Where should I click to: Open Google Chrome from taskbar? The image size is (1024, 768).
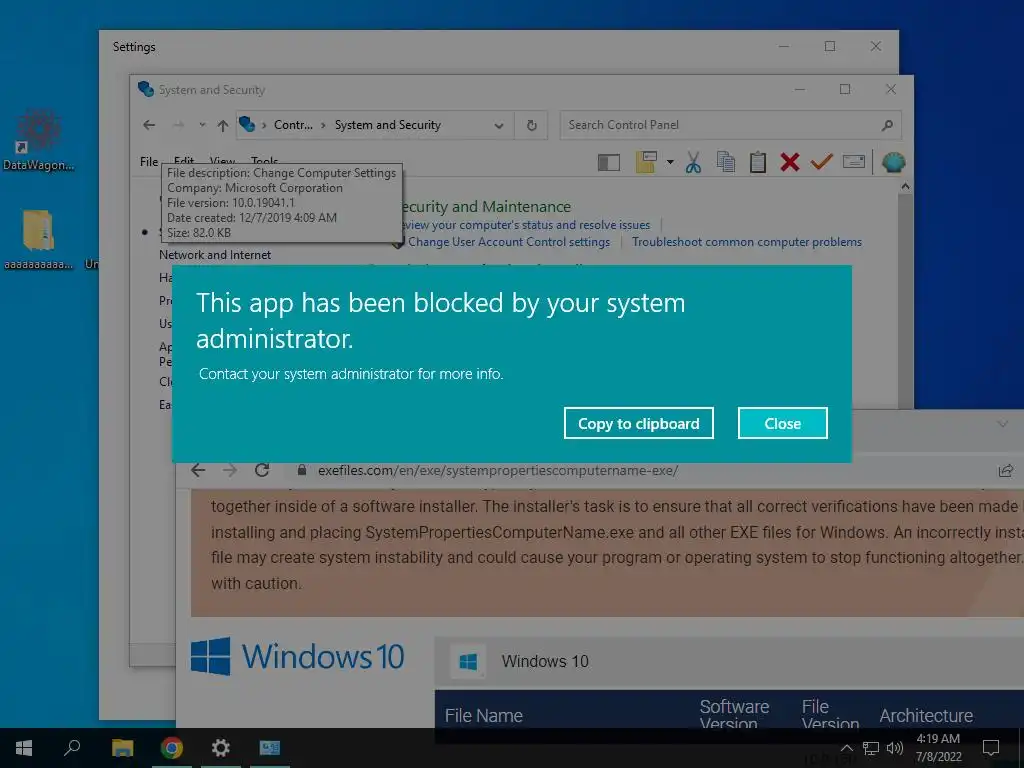pos(172,748)
